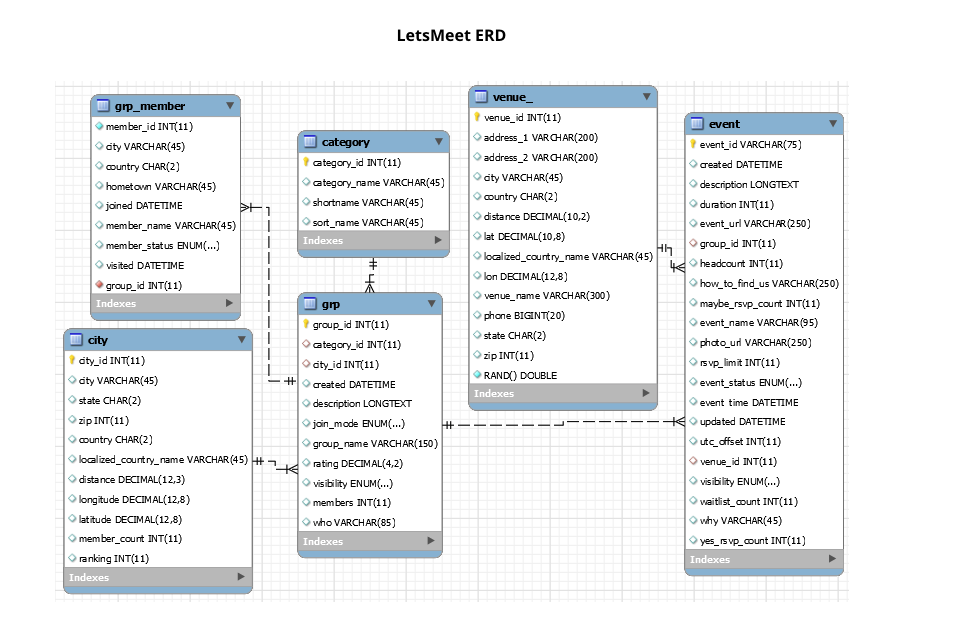The image size is (973, 630).
Task: Select the venue_name VARCHAR(300) column row
Action: tap(540, 296)
